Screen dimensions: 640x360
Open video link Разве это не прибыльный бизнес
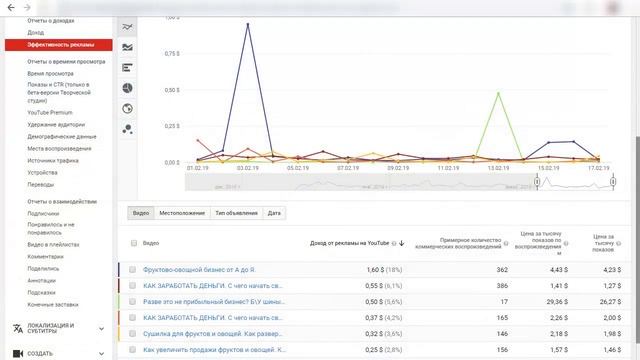coord(214,302)
